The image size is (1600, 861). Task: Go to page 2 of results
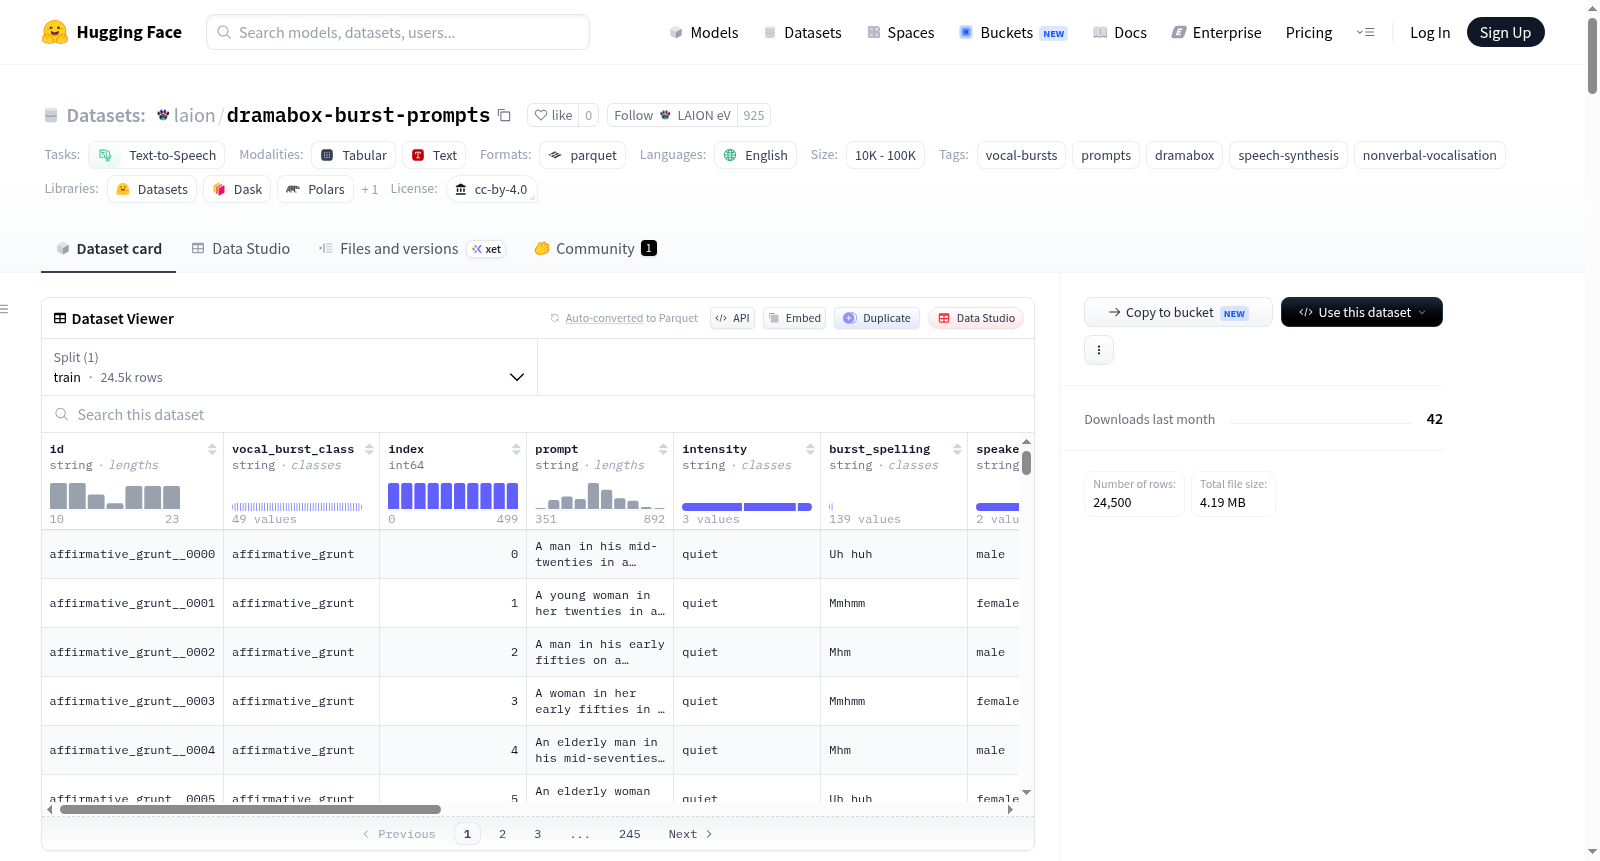coord(502,834)
